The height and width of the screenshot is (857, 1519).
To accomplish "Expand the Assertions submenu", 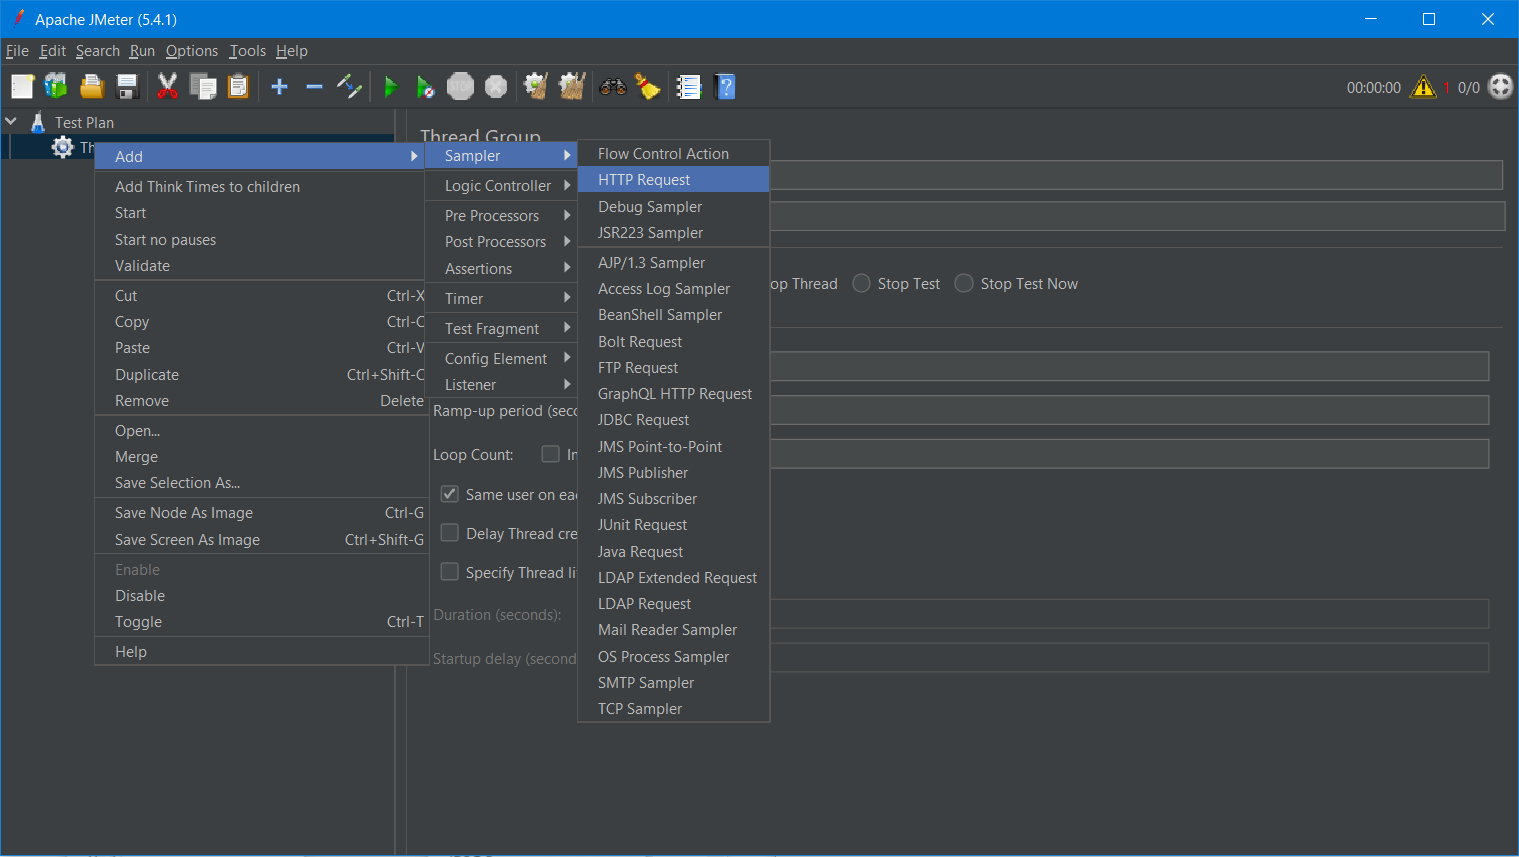I will pos(502,269).
